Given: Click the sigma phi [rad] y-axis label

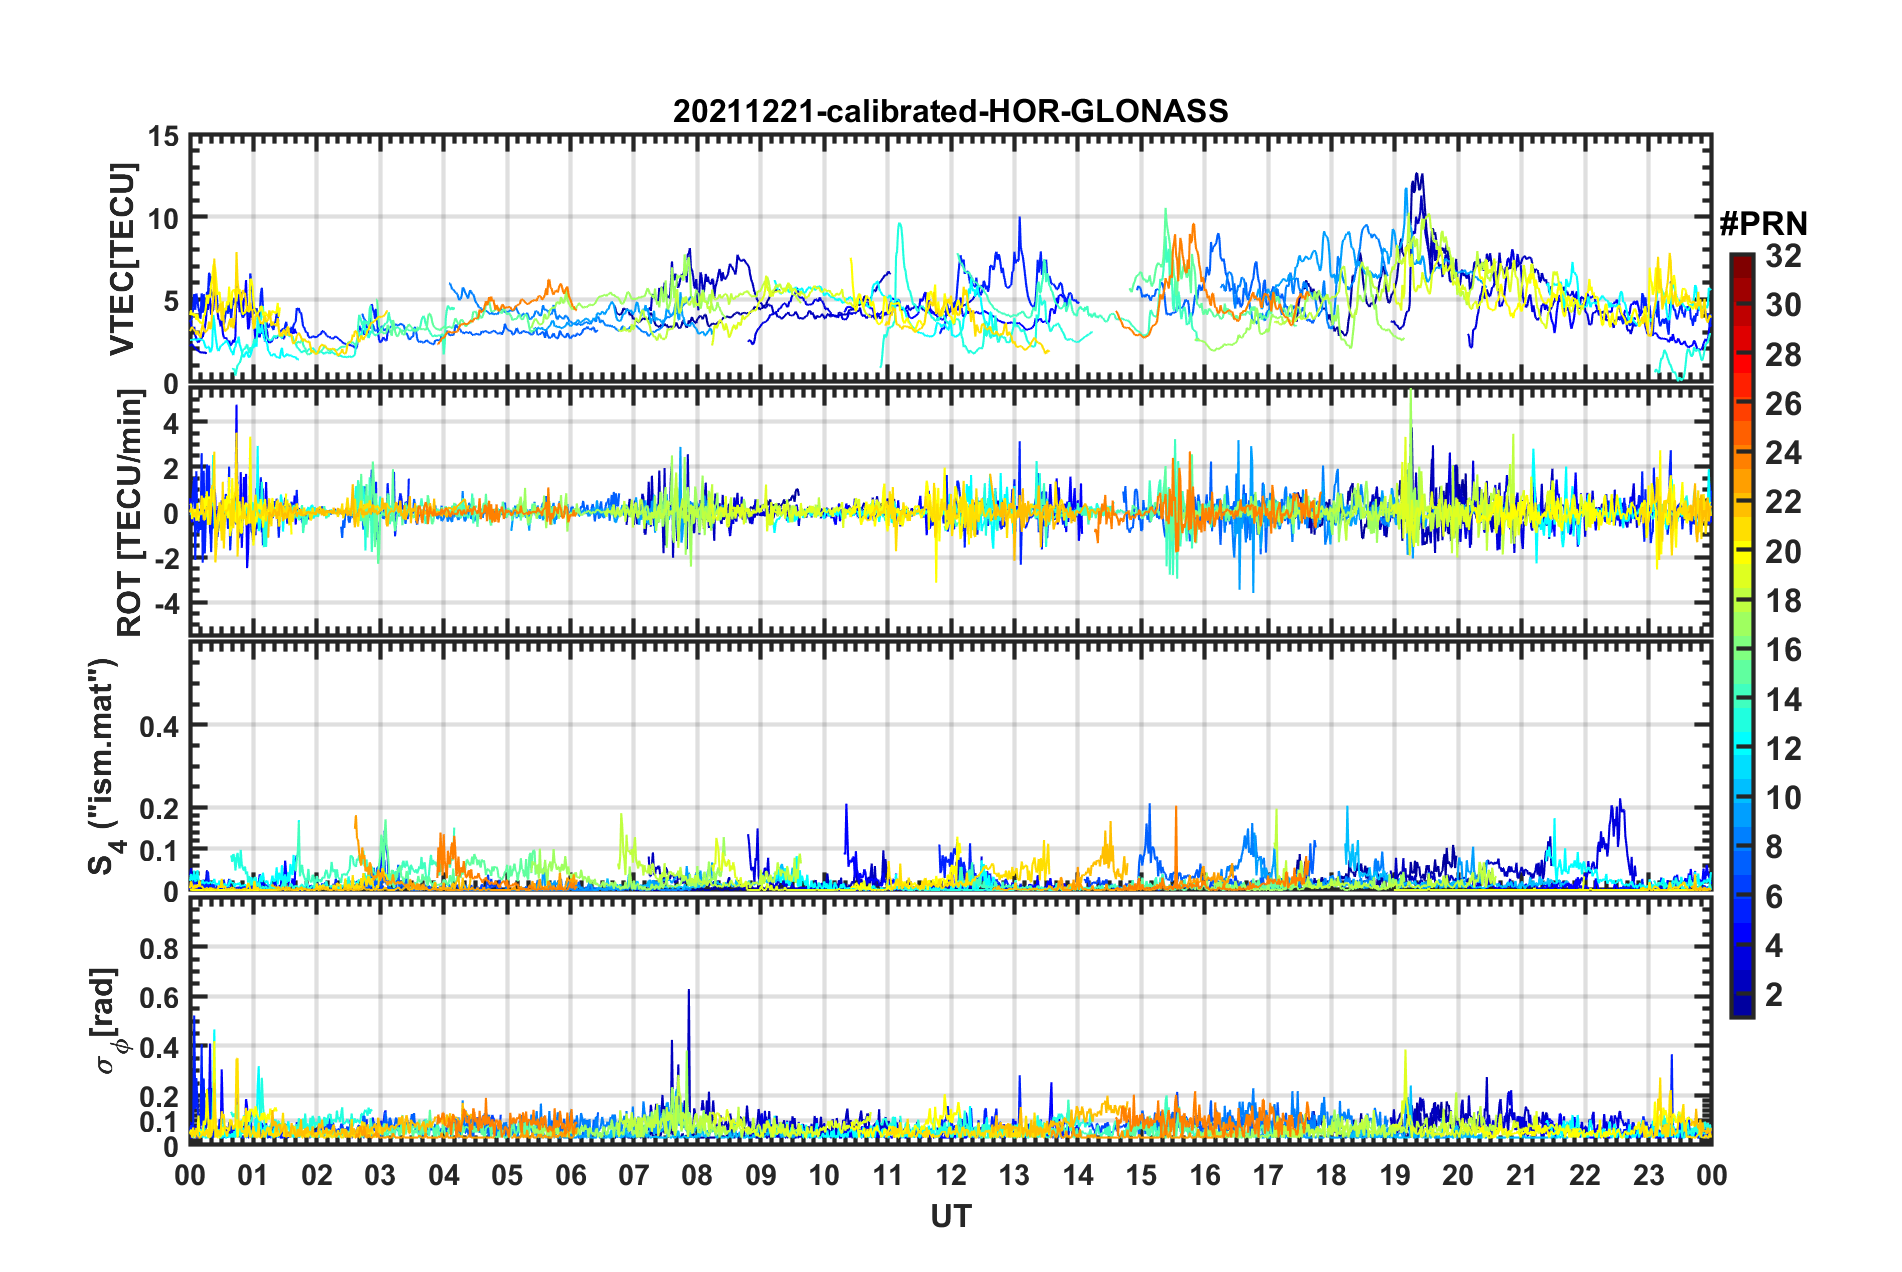Looking at the screenshot, I should click(108, 1020).
